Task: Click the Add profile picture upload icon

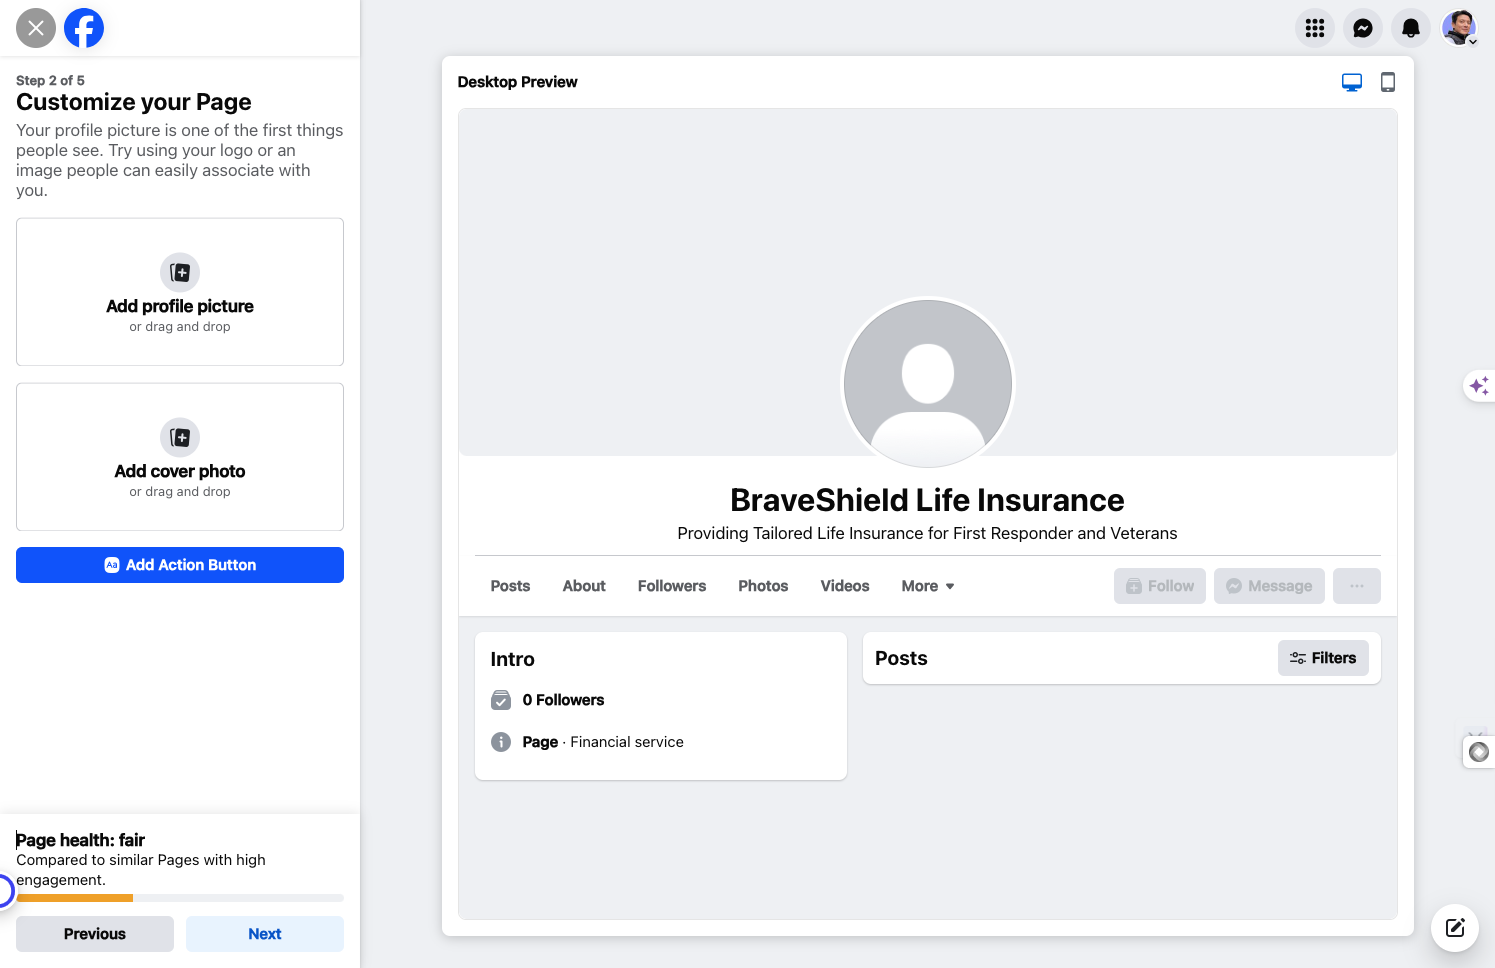Action: [180, 272]
